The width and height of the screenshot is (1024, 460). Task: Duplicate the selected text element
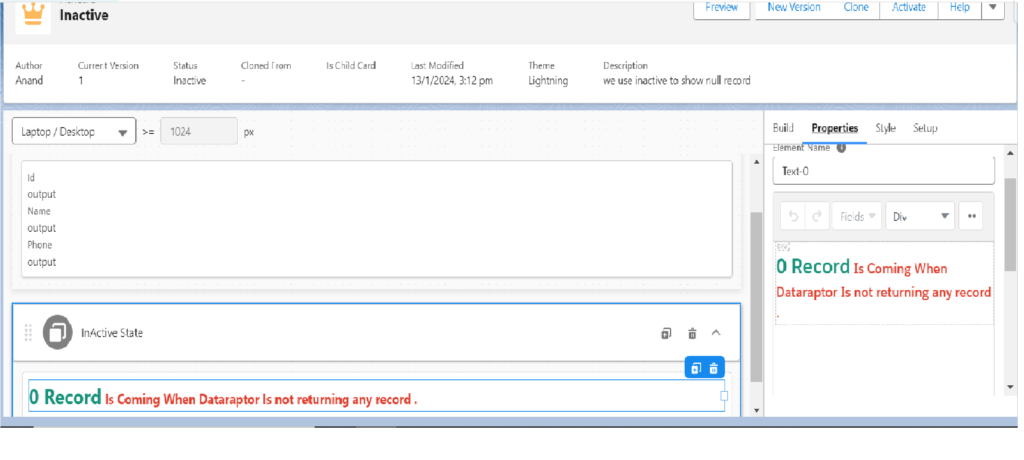click(696, 369)
